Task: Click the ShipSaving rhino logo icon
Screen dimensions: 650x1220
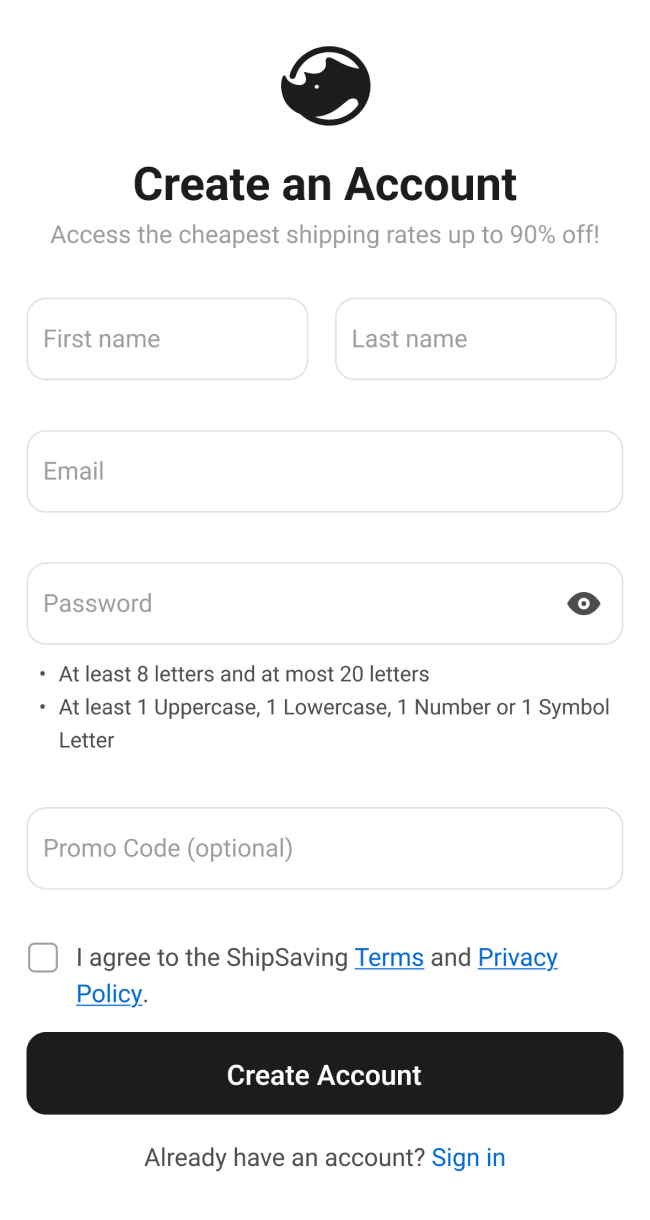Action: [325, 85]
